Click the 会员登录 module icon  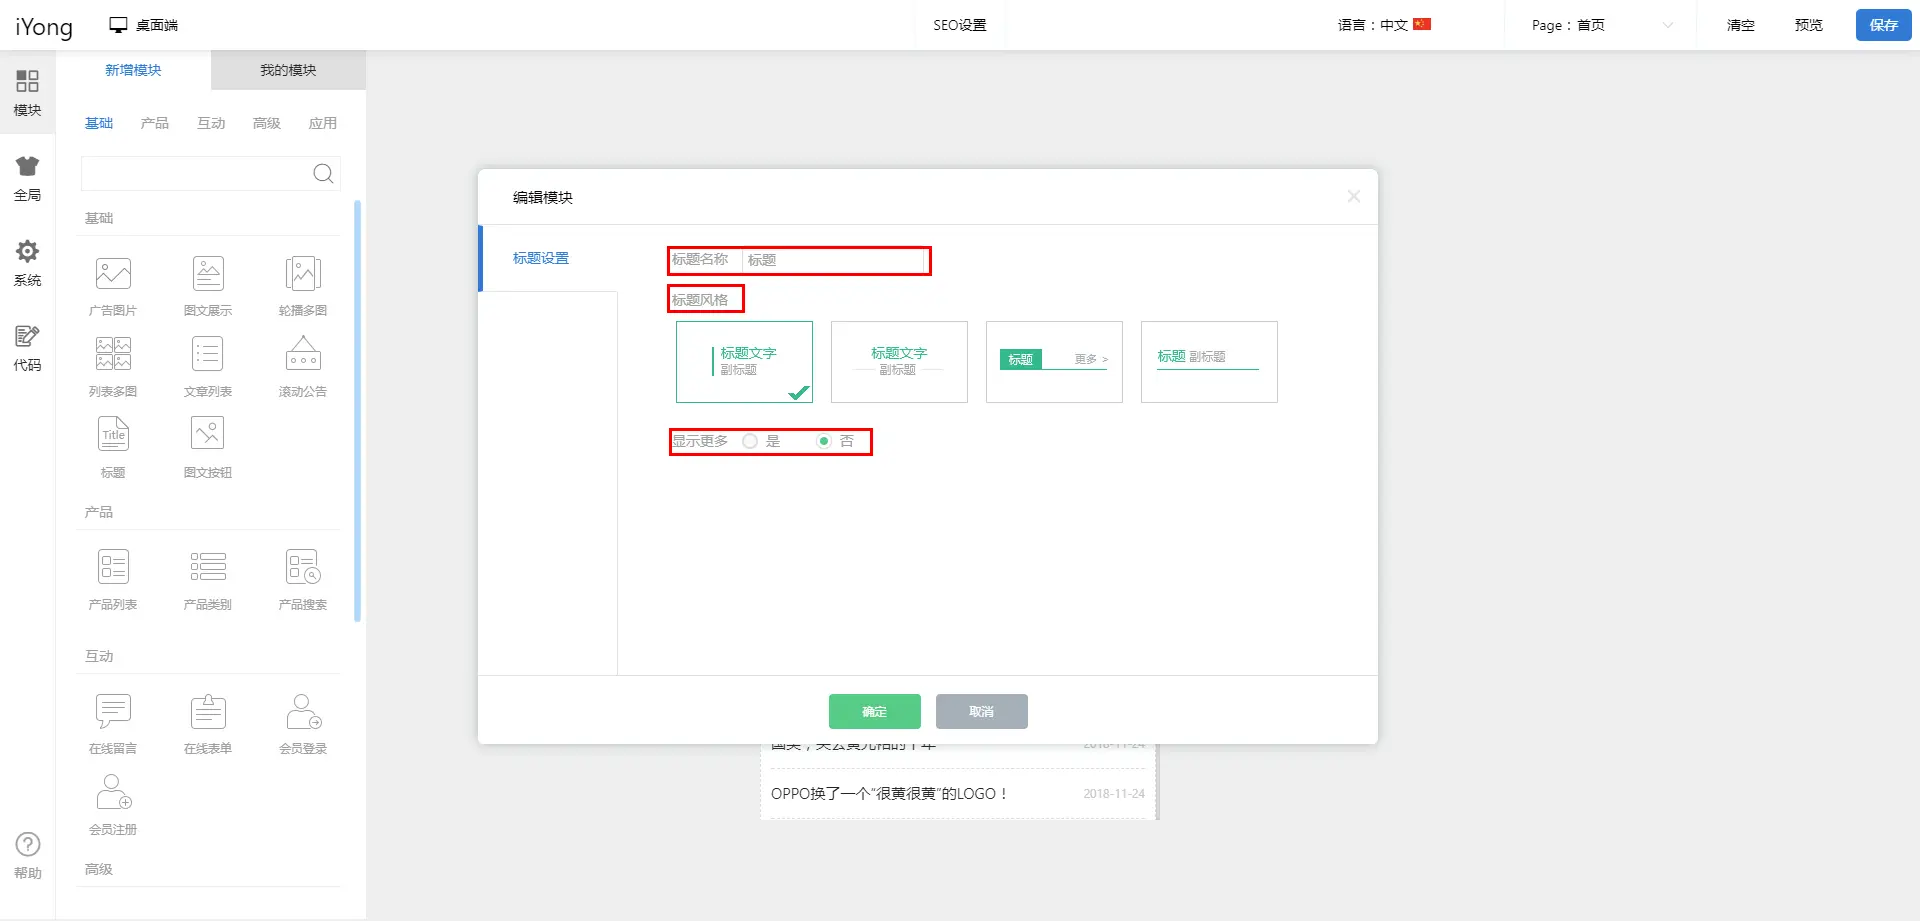click(303, 712)
